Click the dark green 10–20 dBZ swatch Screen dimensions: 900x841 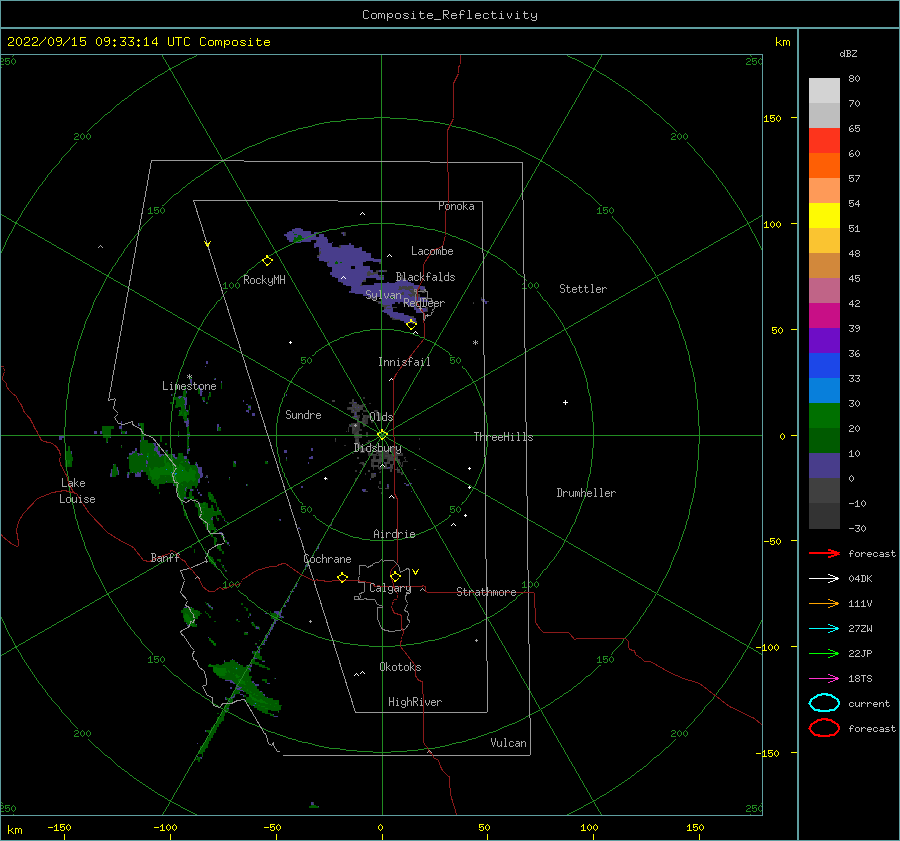pyautogui.click(x=824, y=440)
